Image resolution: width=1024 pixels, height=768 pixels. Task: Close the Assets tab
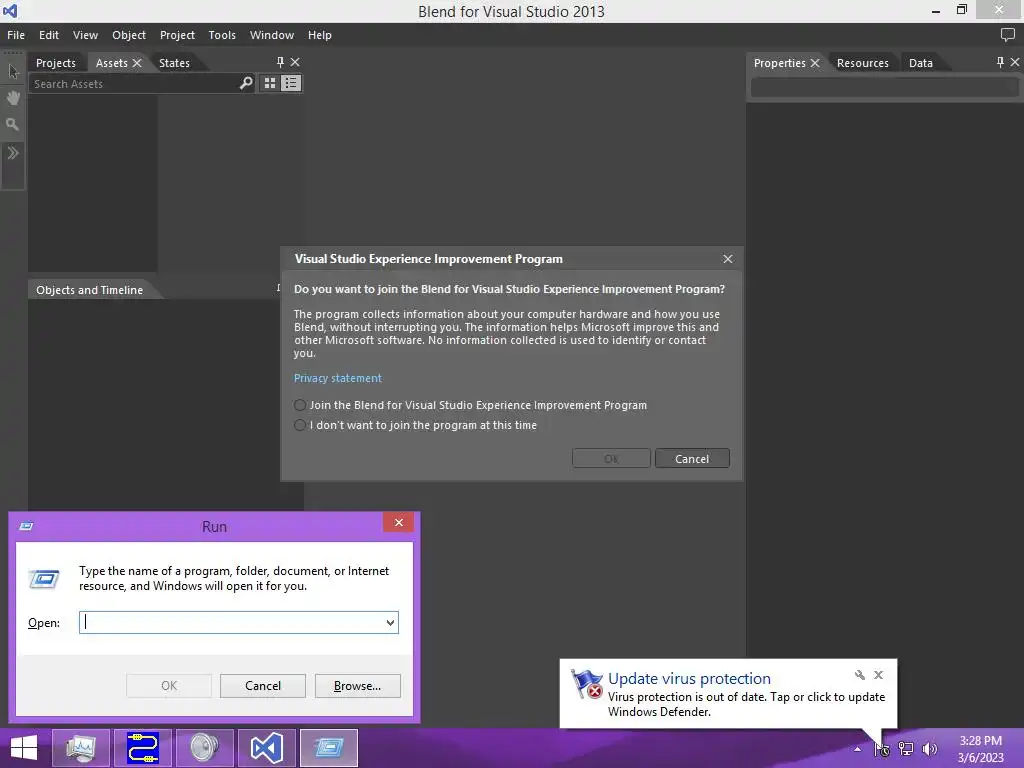click(136, 63)
